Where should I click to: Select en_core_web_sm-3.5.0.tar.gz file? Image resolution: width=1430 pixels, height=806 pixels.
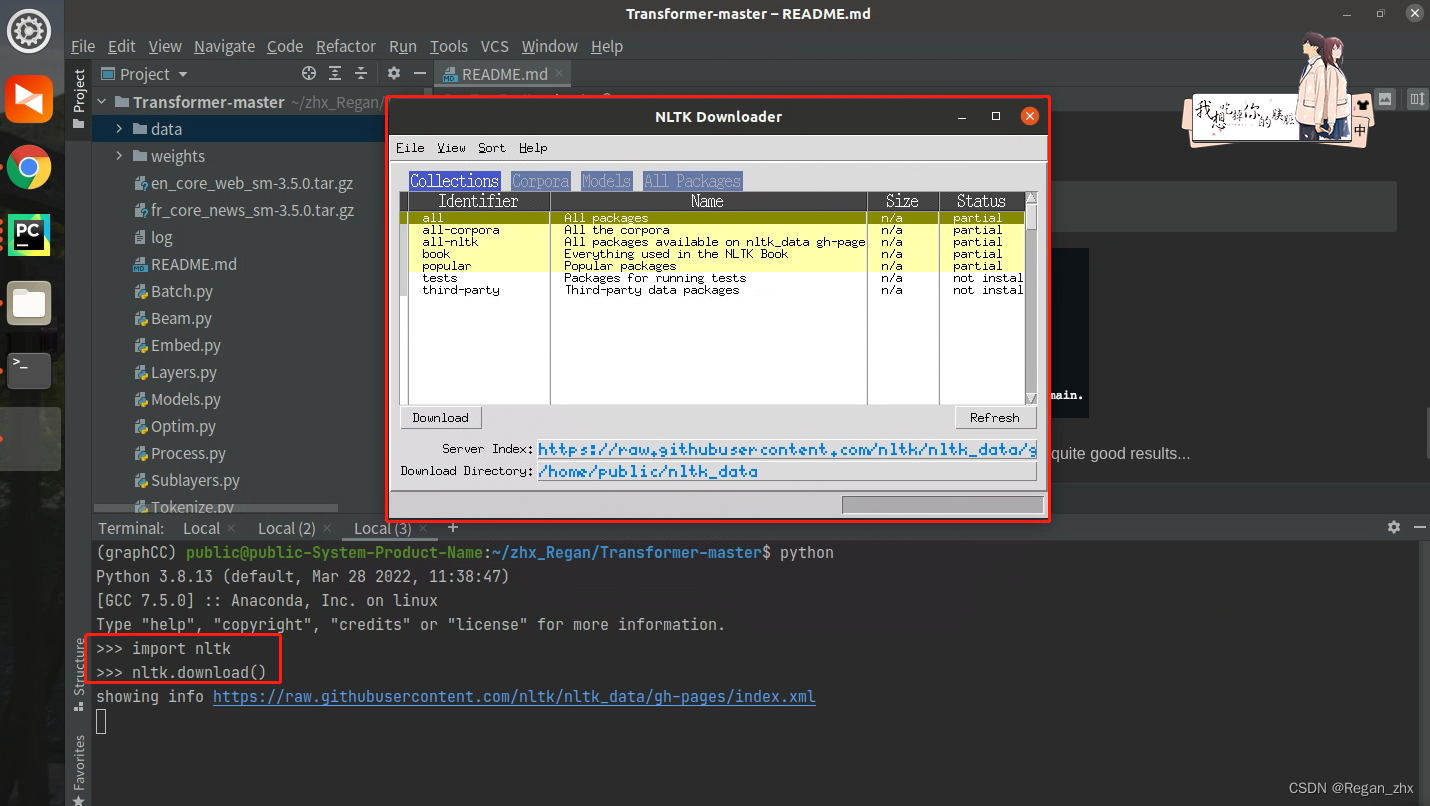click(x=251, y=183)
